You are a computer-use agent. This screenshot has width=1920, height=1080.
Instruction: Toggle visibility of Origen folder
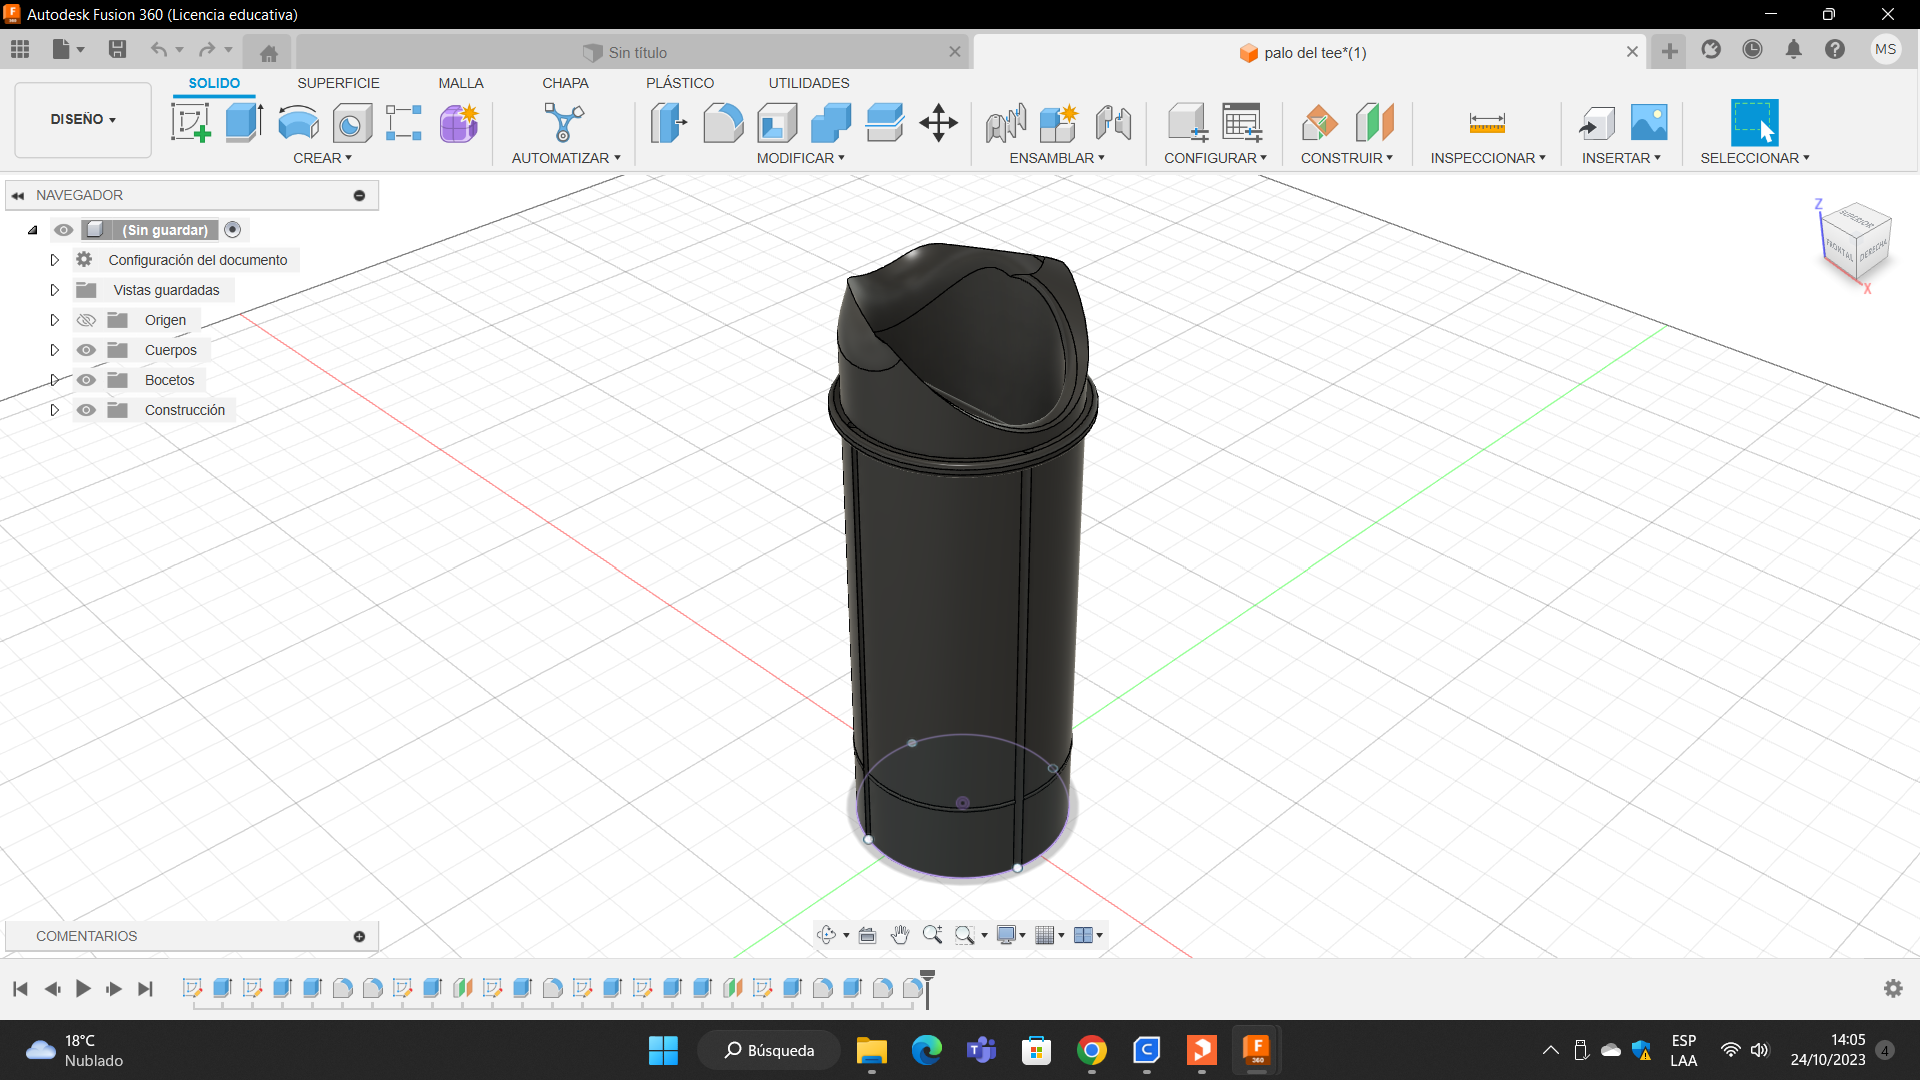tap(86, 320)
